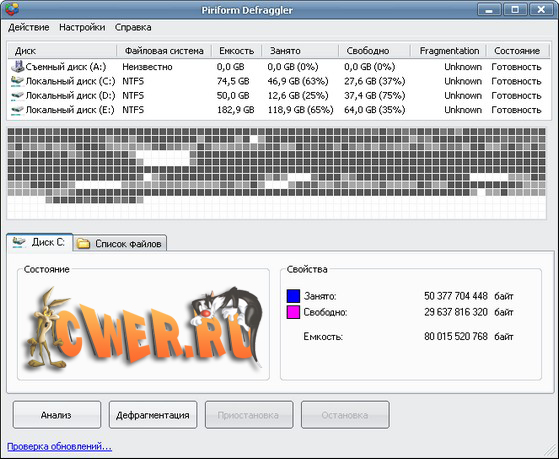
Task: Click the 12,6 GB (25%) used cell
Action: pyautogui.click(x=298, y=96)
